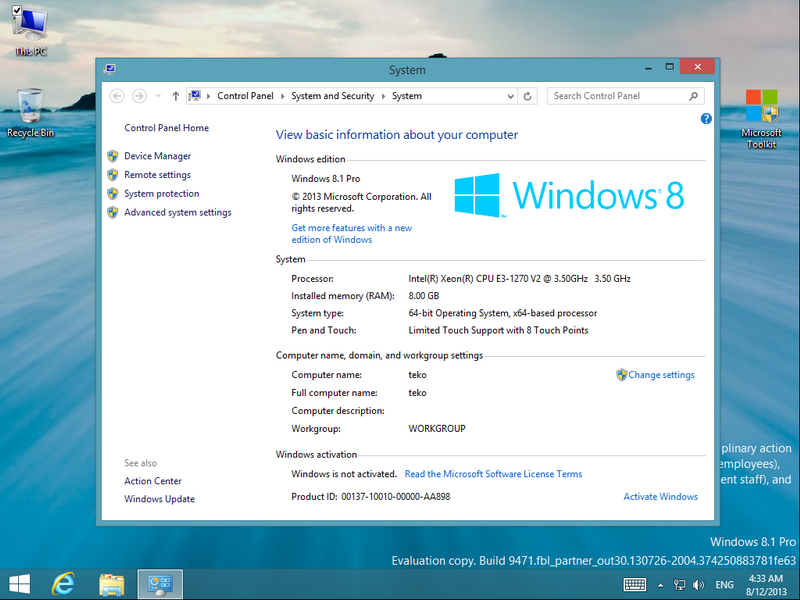The image size is (800, 600).
Task: Open the Recycle Bin desktop icon
Action: click(31, 113)
